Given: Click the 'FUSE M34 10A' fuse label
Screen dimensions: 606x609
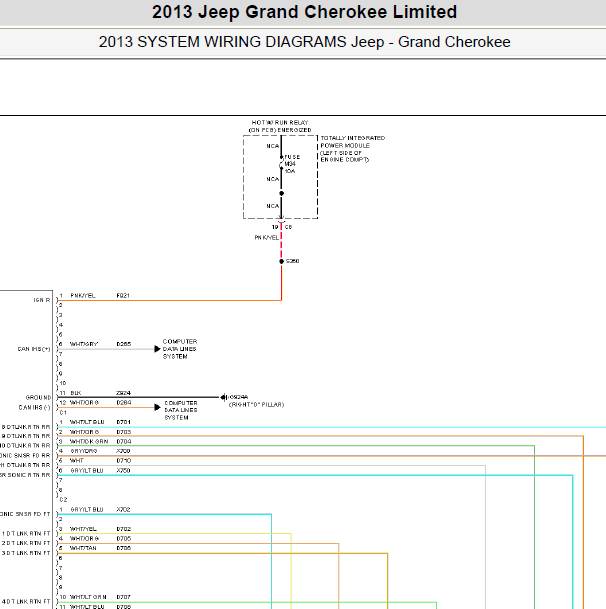Looking at the screenshot, I should (292, 164).
